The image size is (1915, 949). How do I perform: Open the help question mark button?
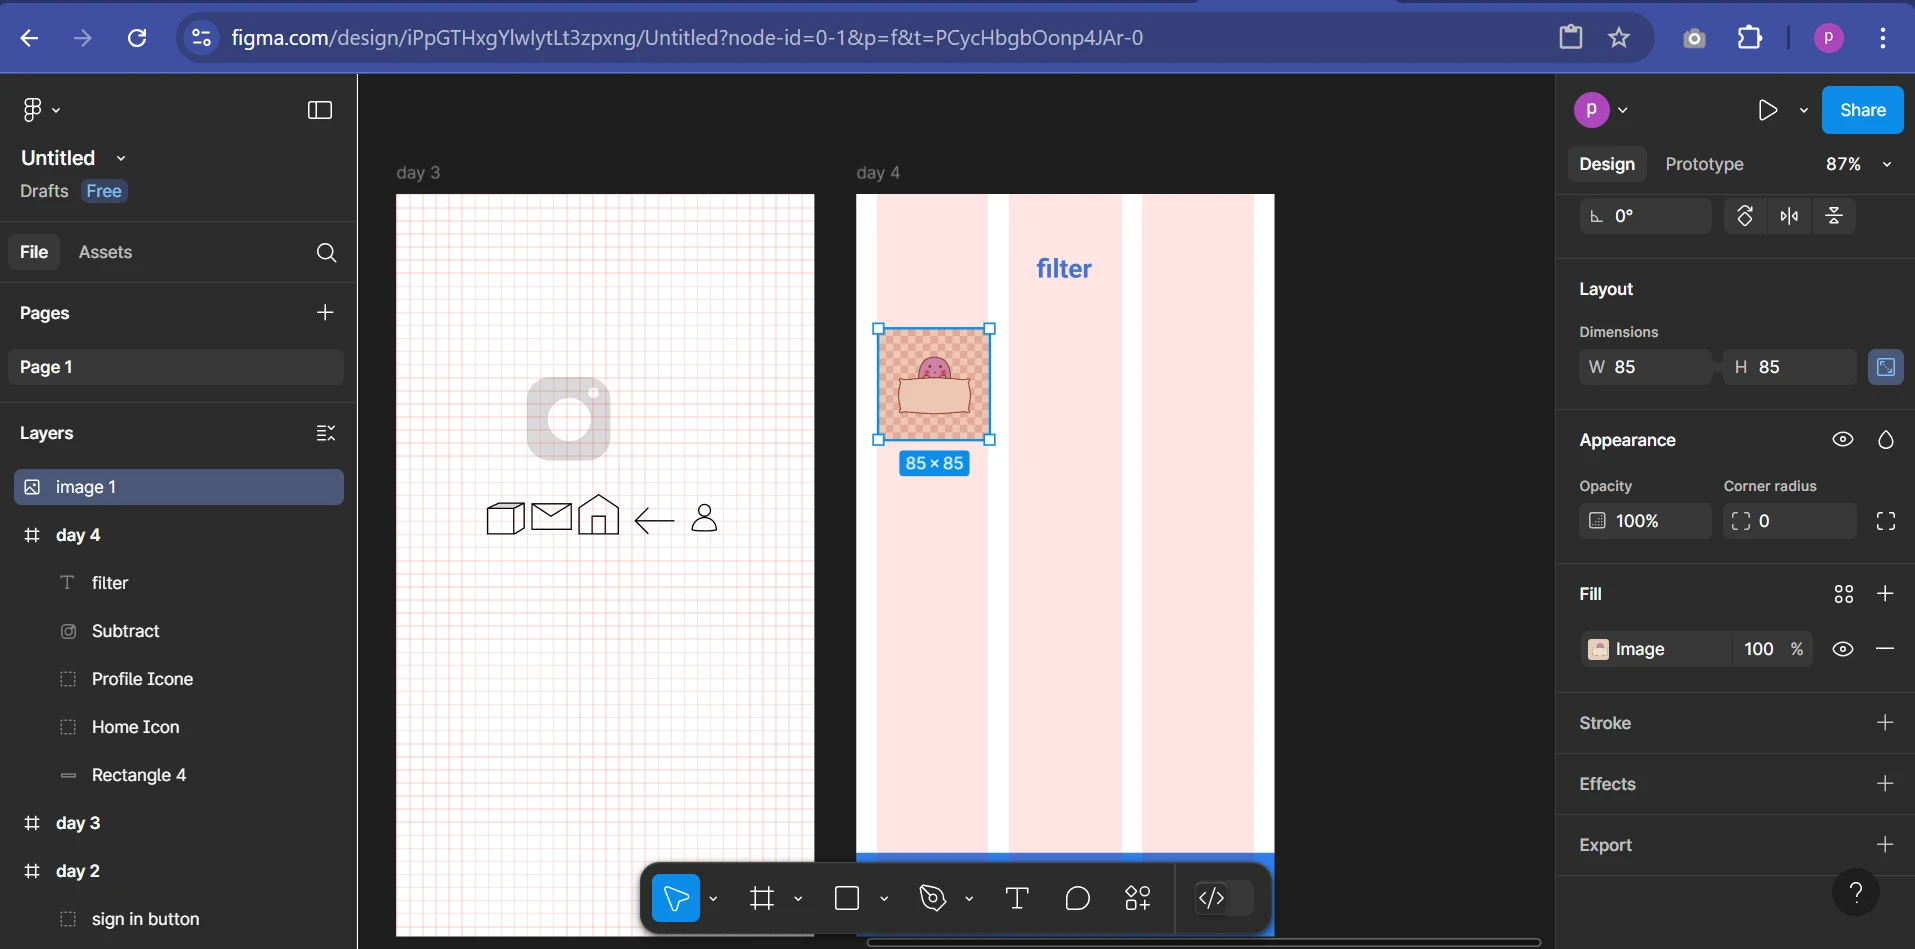1856,891
